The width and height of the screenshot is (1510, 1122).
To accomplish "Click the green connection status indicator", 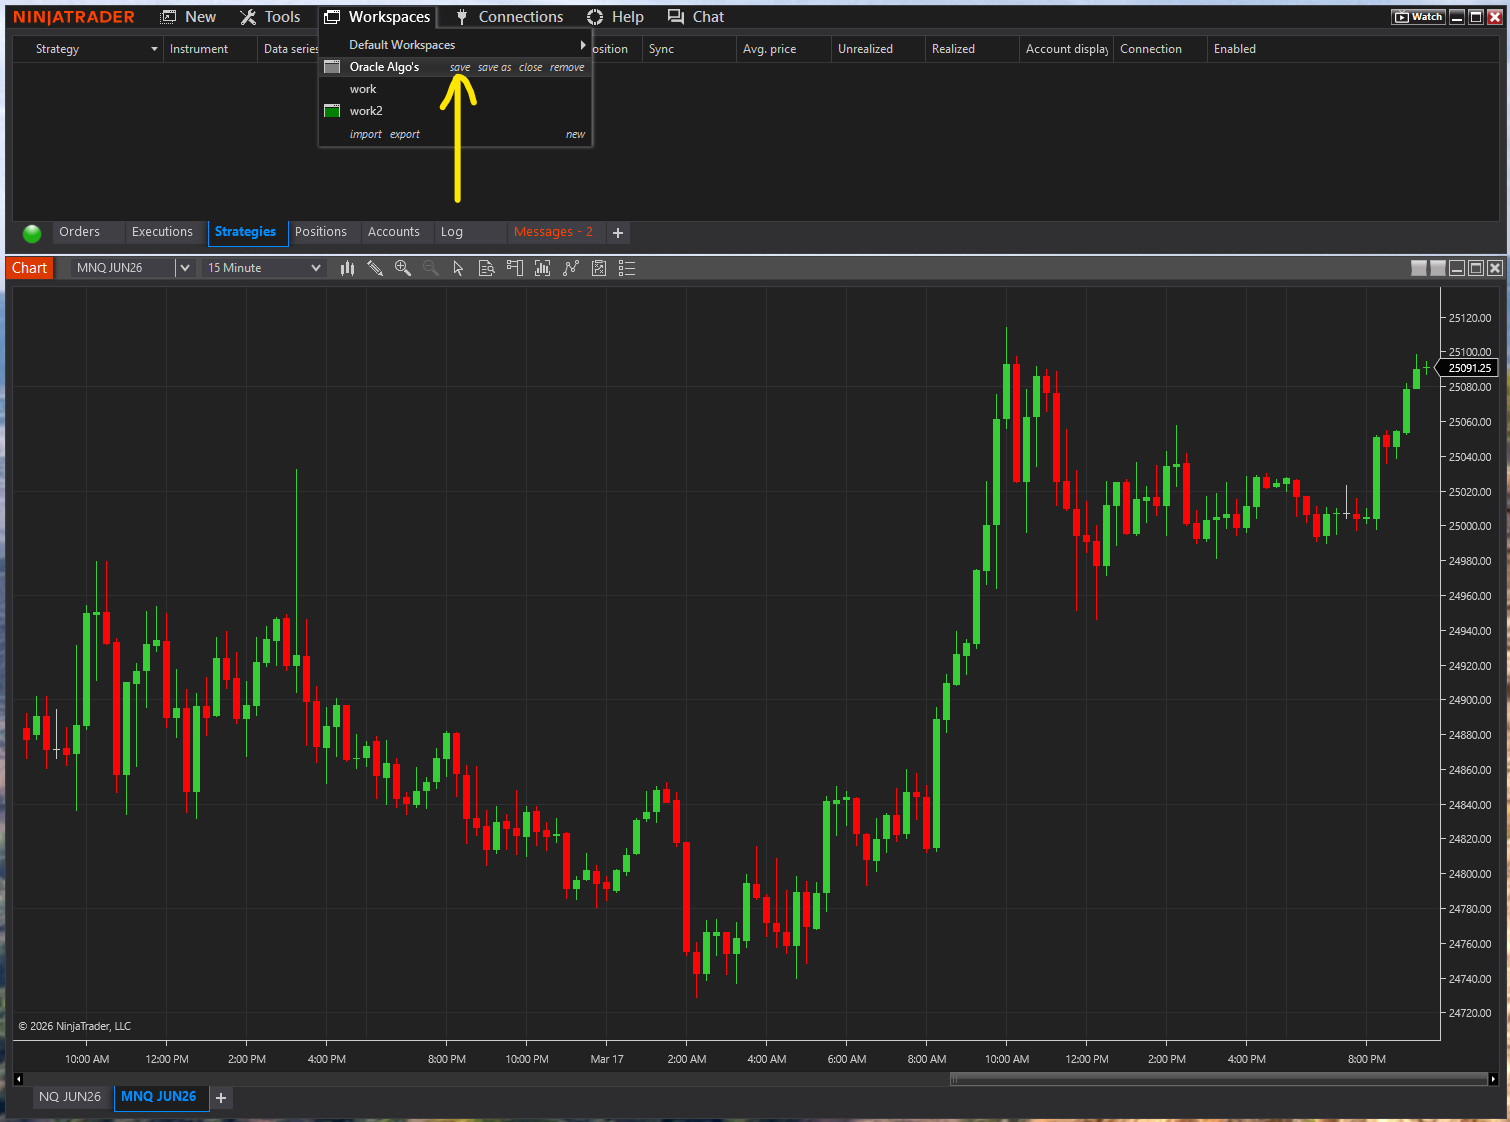I will (32, 233).
